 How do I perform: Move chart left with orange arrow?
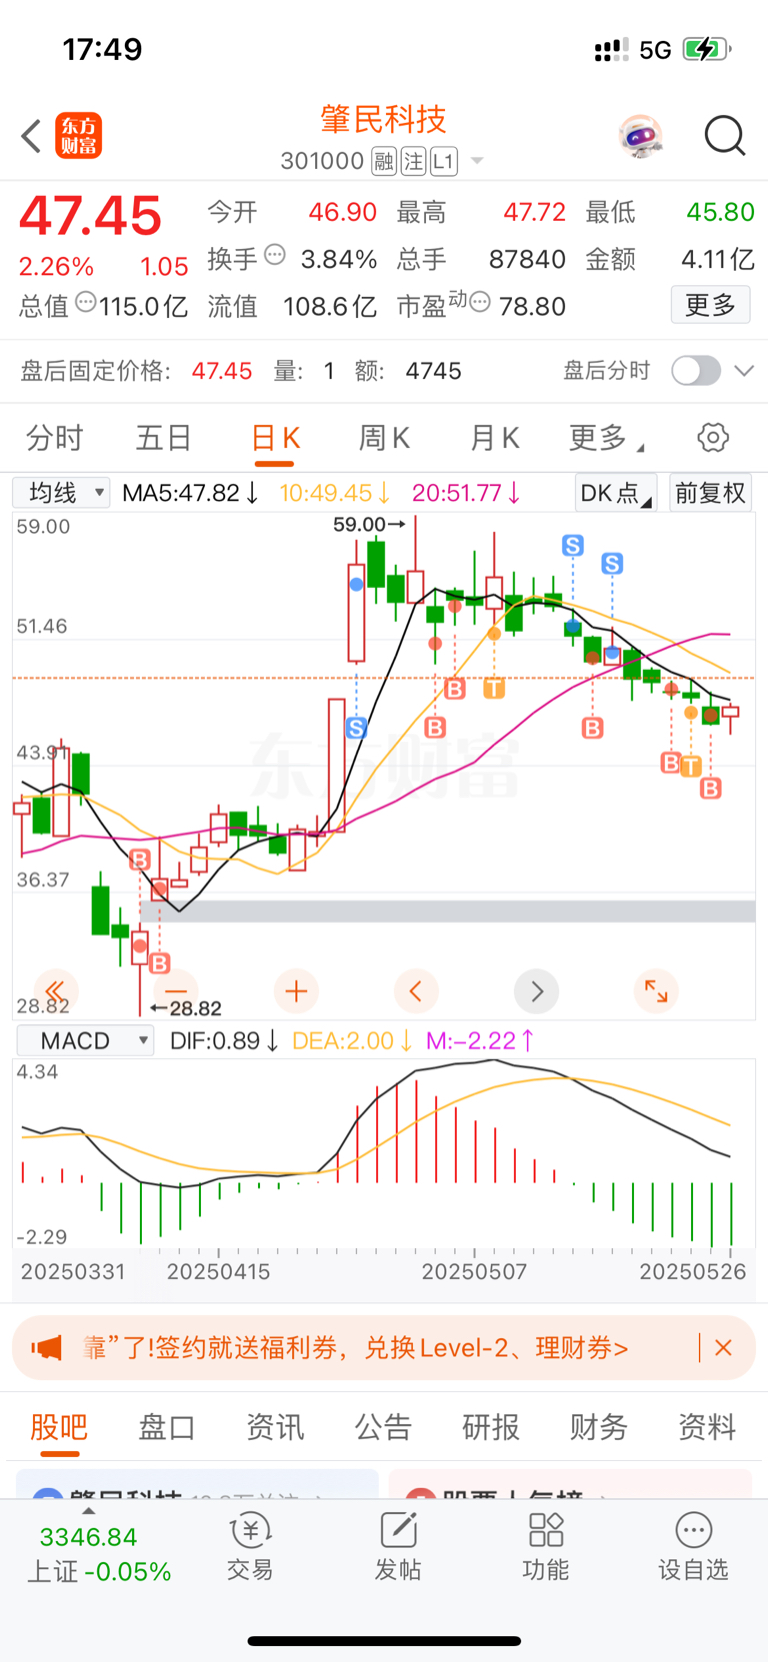point(416,991)
